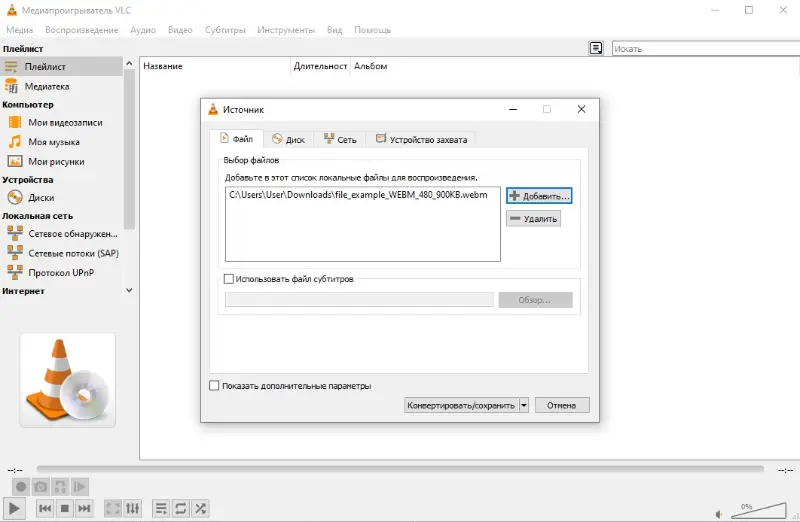
Task: Click the Удалить button
Action: [533, 218]
